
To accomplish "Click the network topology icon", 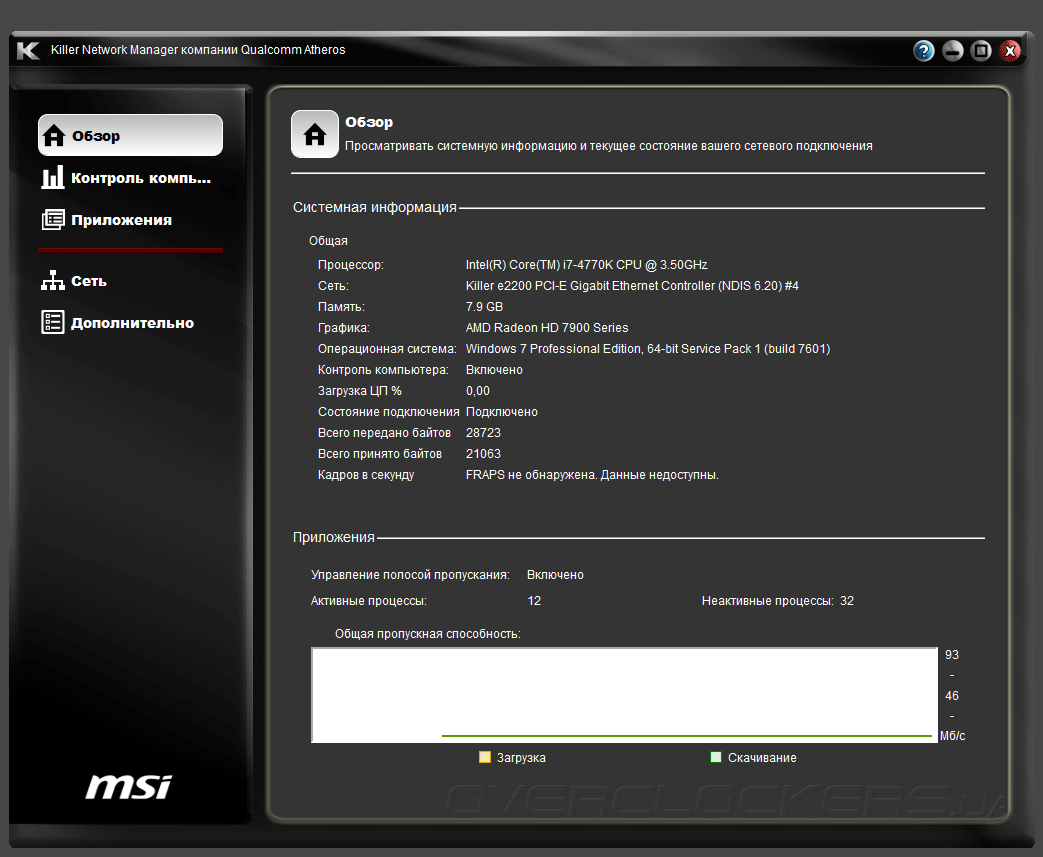I will tap(53, 281).
